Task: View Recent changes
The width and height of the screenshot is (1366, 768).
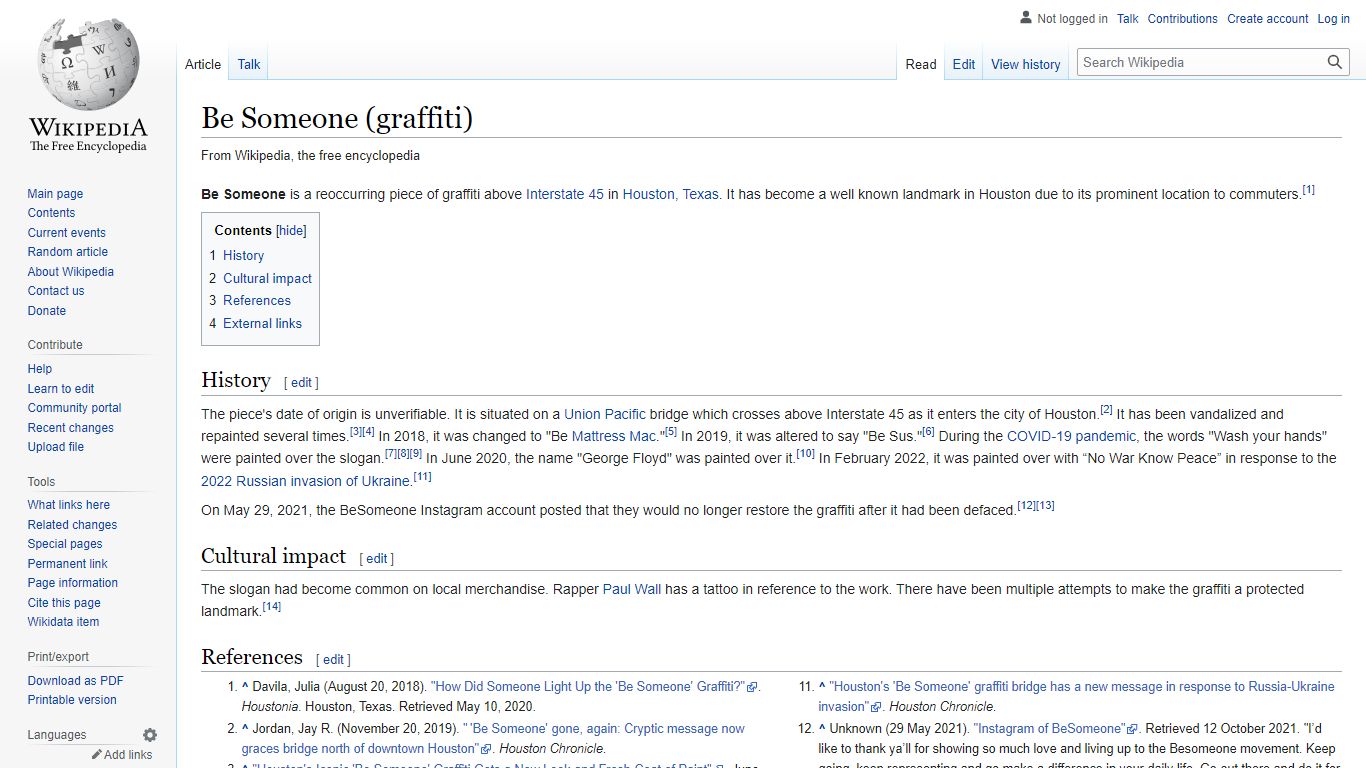Action: click(70, 428)
